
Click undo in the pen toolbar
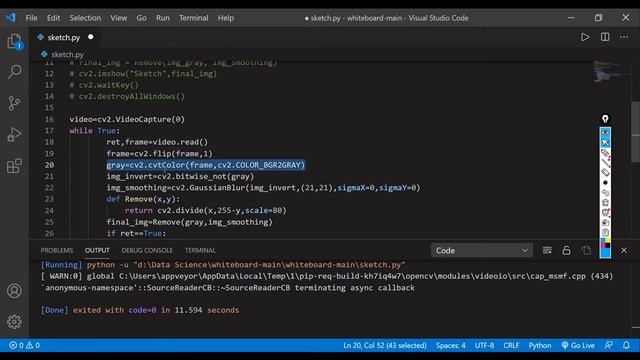605,192
